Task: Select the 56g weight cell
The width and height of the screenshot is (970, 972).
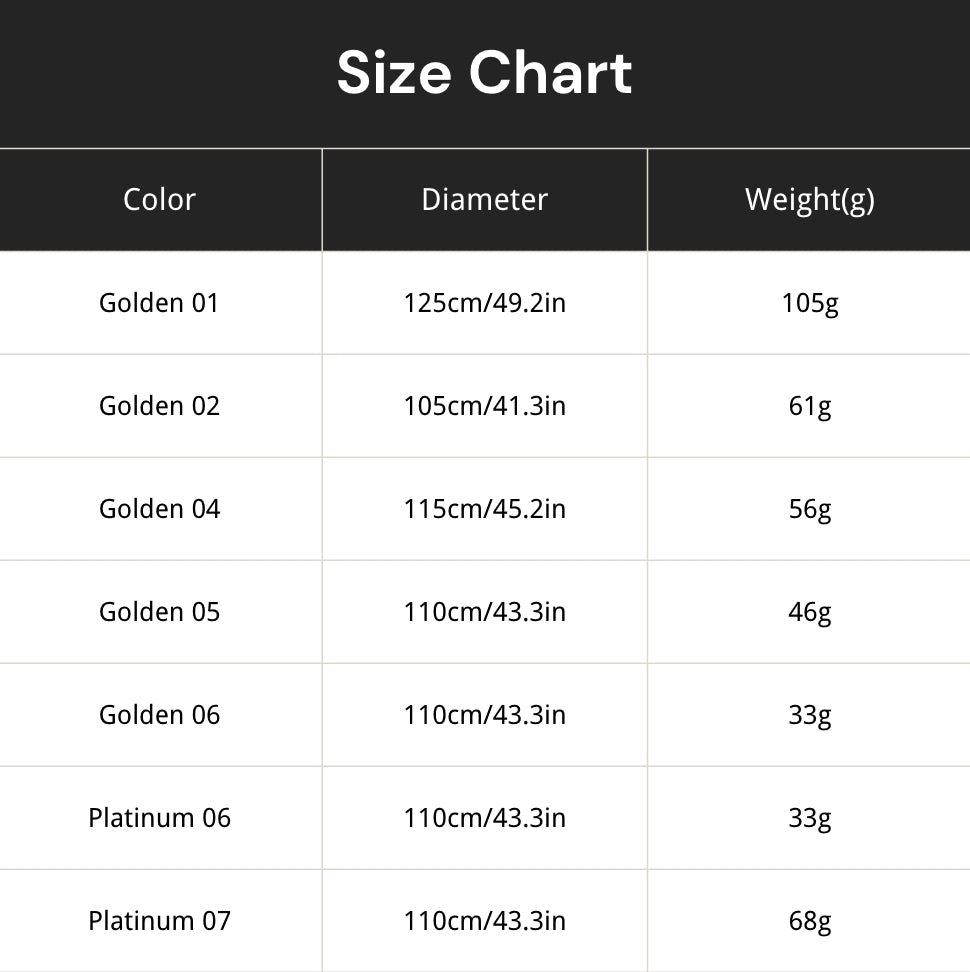Action: pyautogui.click(x=809, y=510)
